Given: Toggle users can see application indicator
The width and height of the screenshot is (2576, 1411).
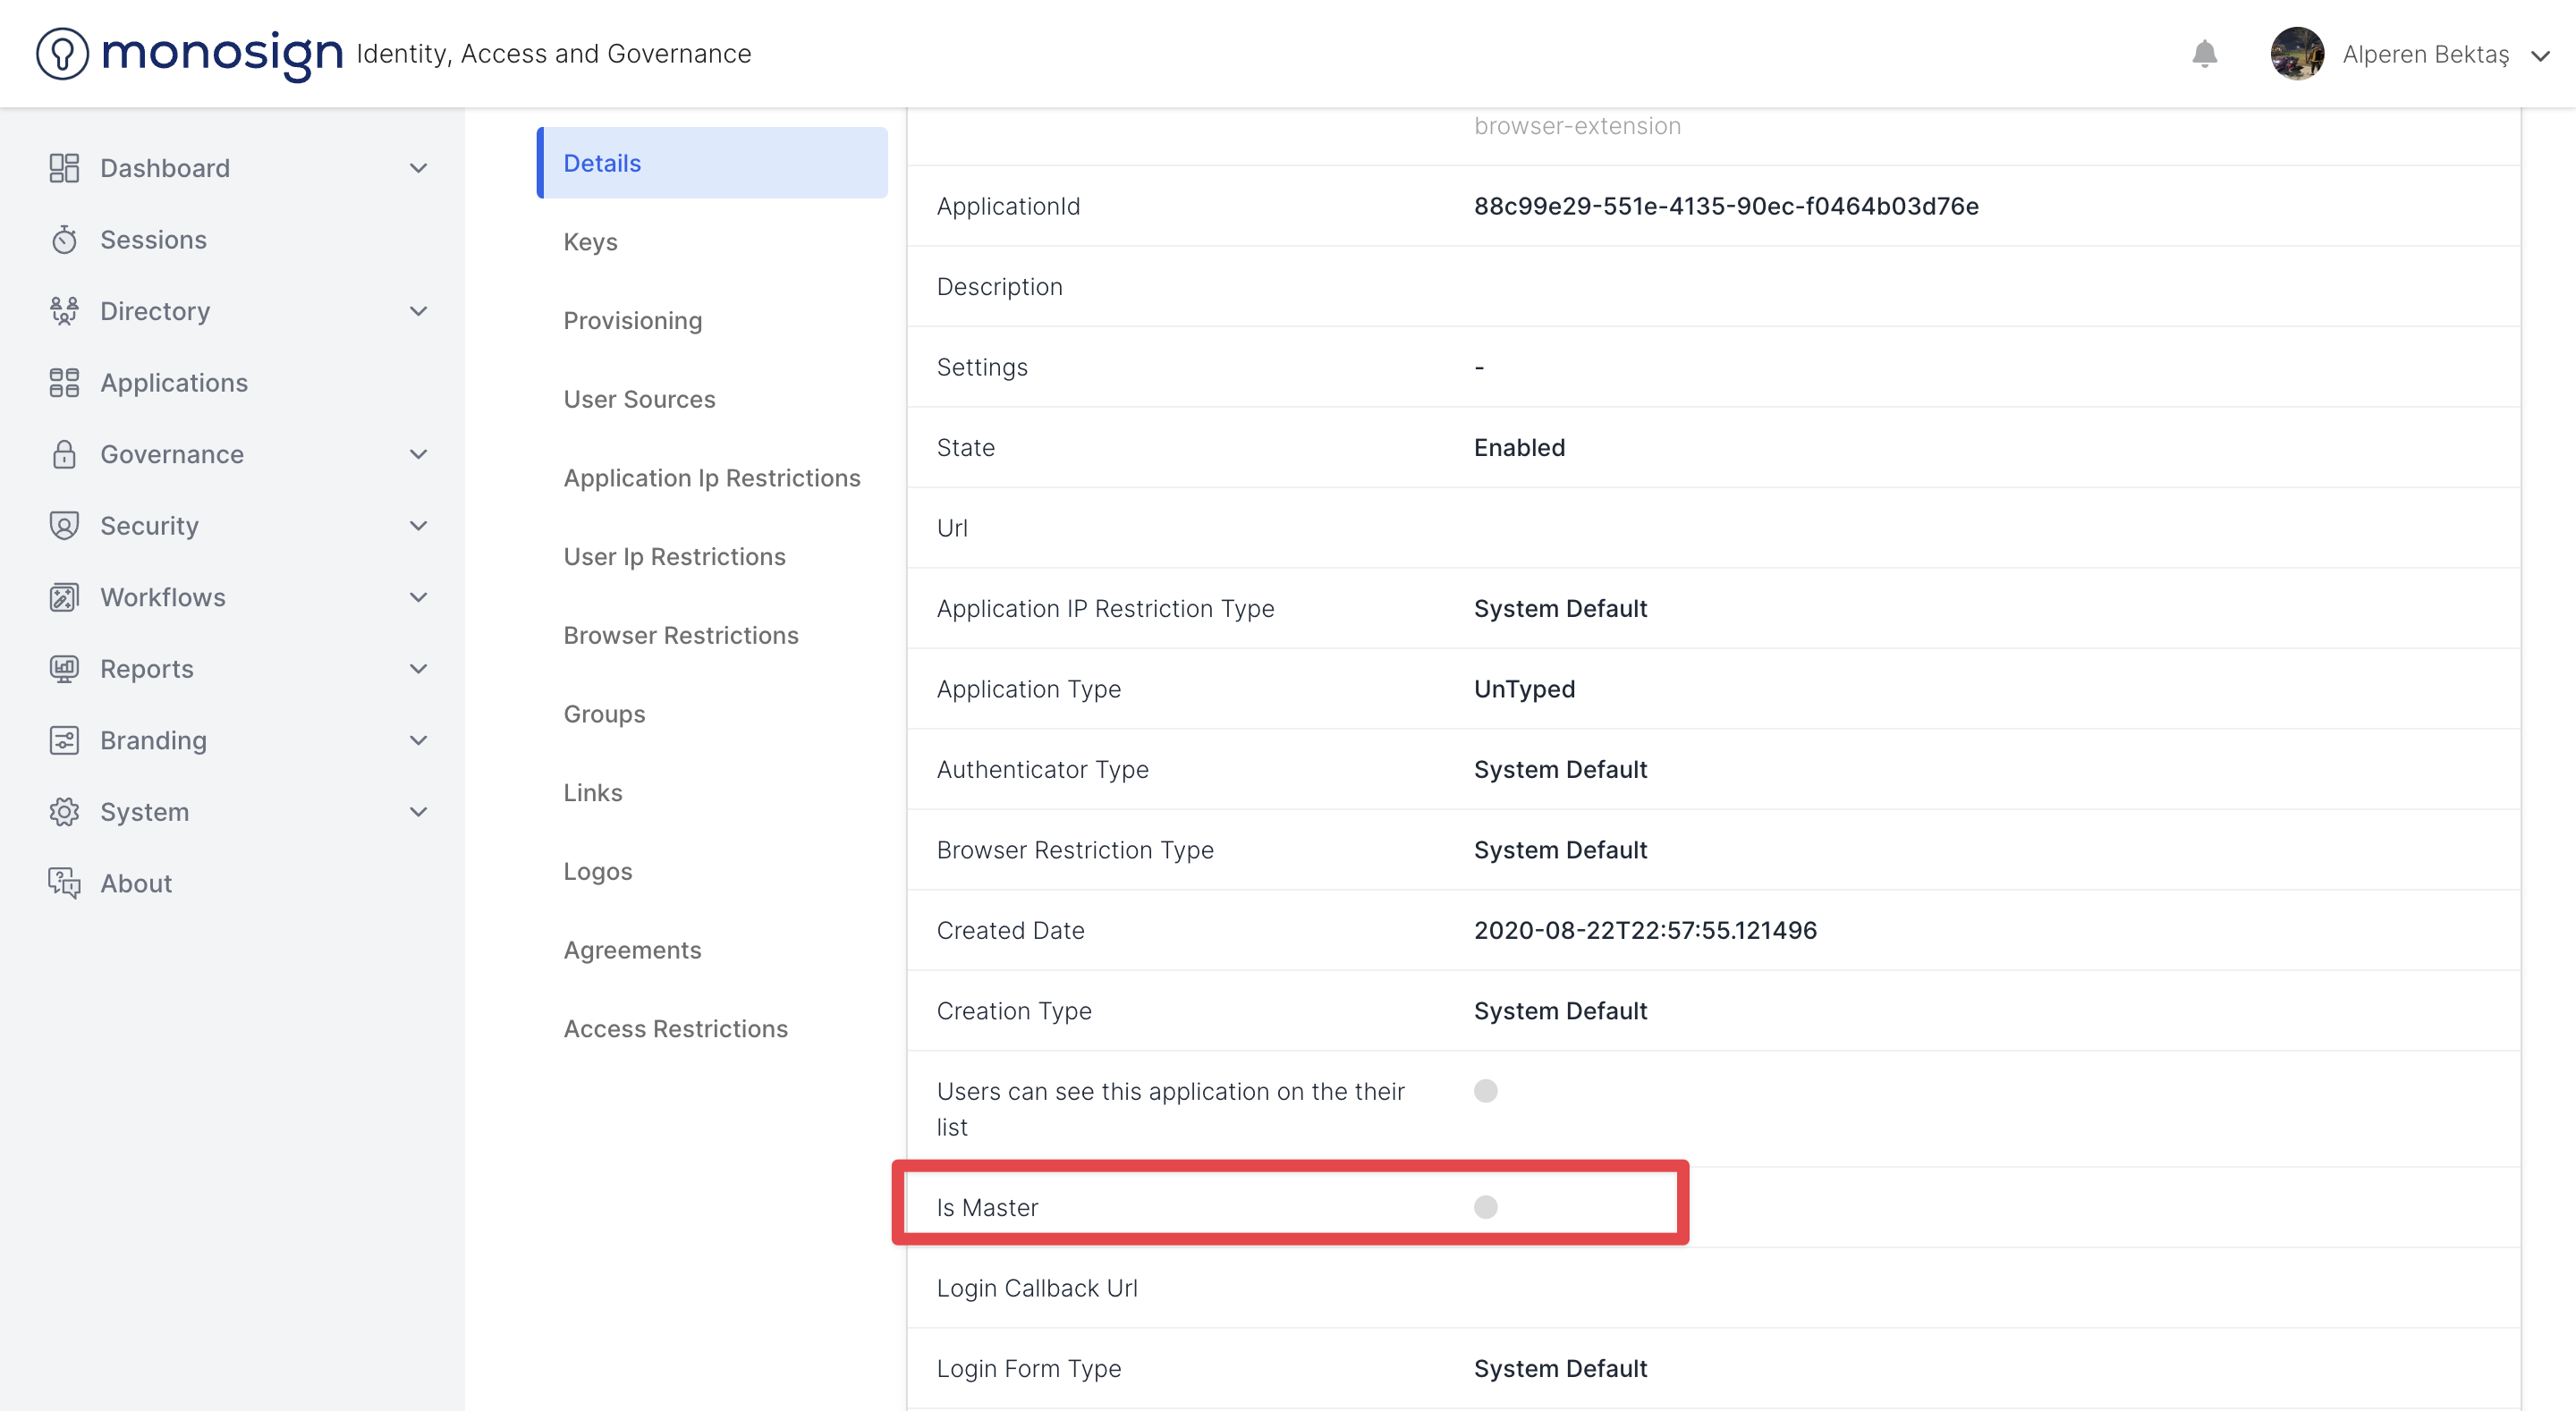Looking at the screenshot, I should 1485,1090.
